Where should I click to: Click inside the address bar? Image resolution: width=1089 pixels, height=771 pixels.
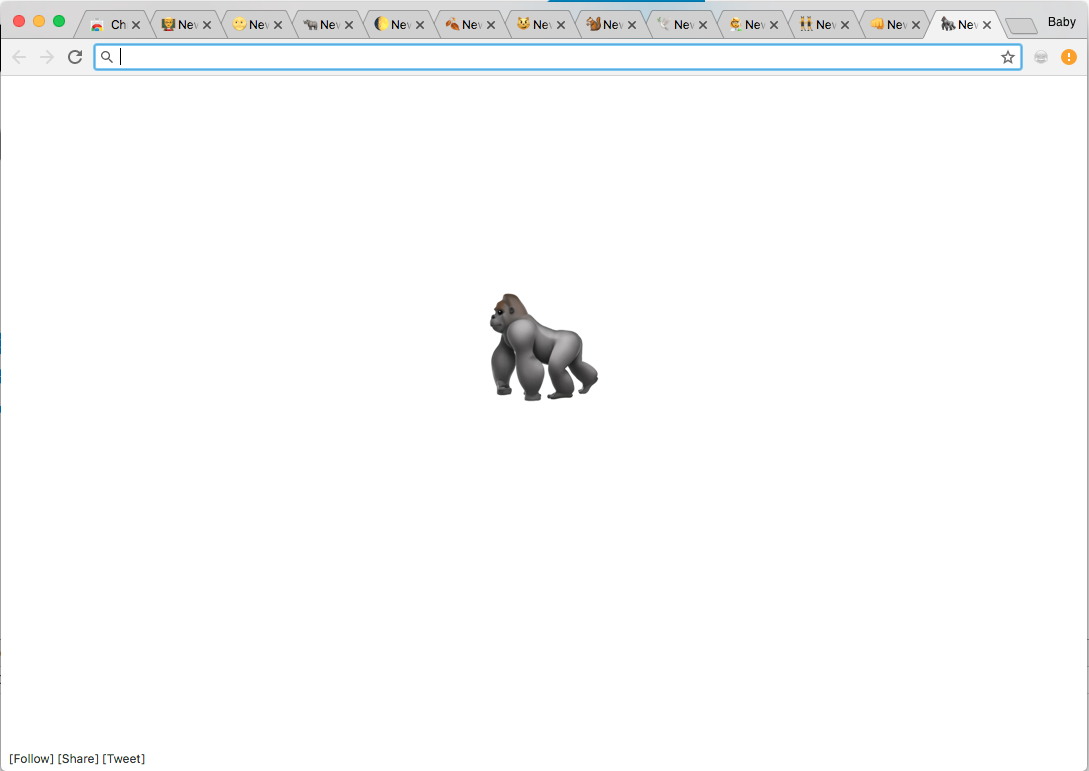(400, 57)
